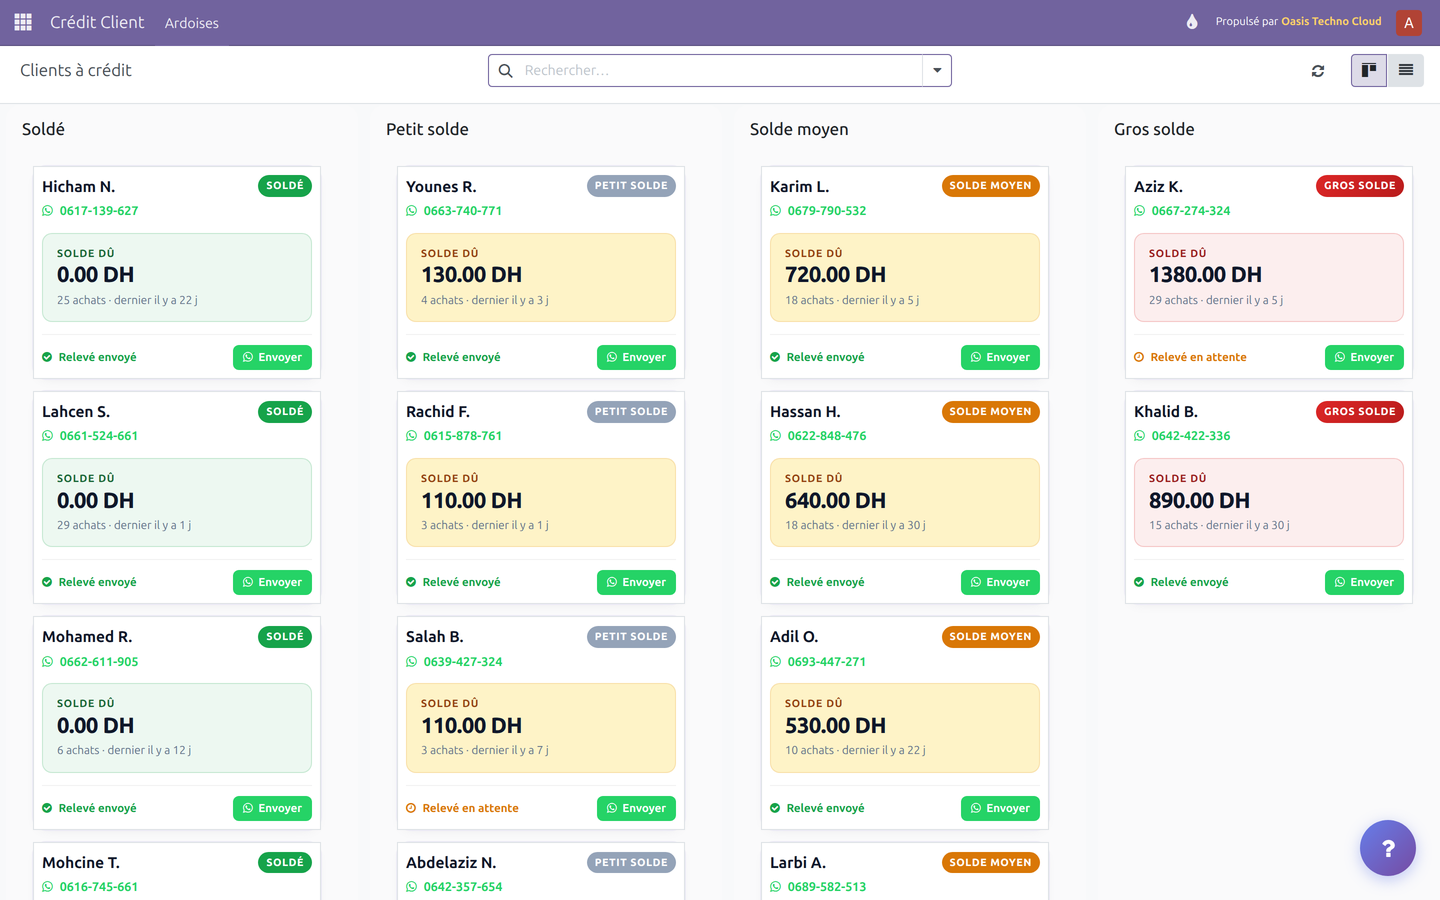Open WhatsApp number 0617-139-627
Viewport: 1440px width, 900px height.
pos(90,211)
